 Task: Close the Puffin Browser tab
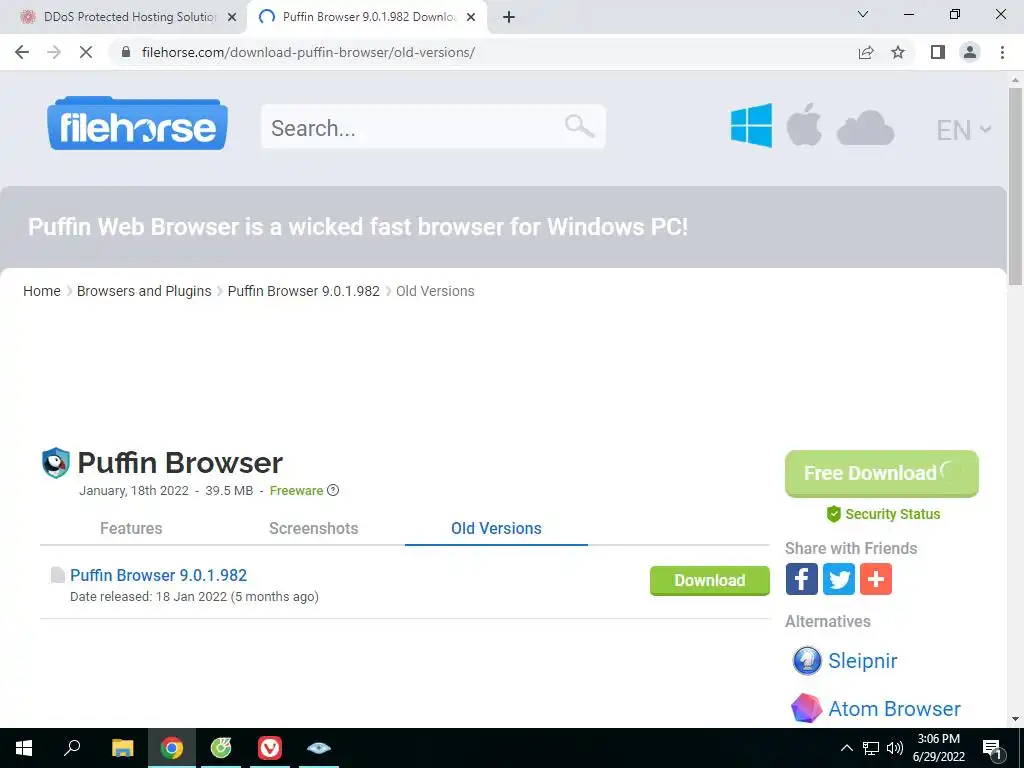click(471, 18)
